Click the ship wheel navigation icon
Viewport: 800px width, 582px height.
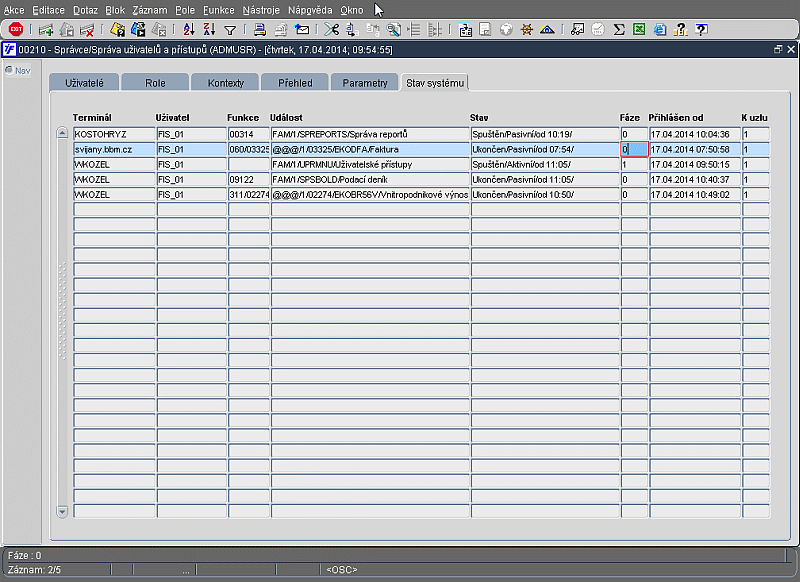527,30
